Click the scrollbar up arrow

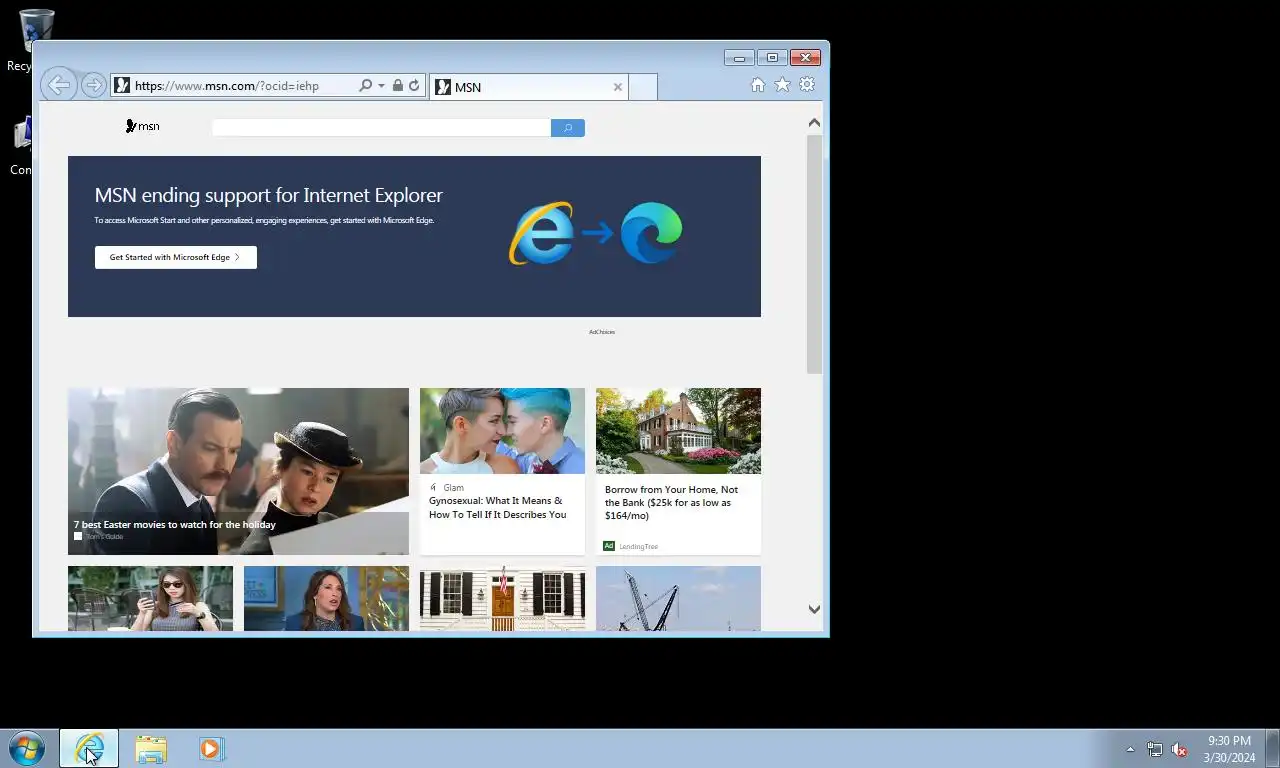tap(814, 122)
